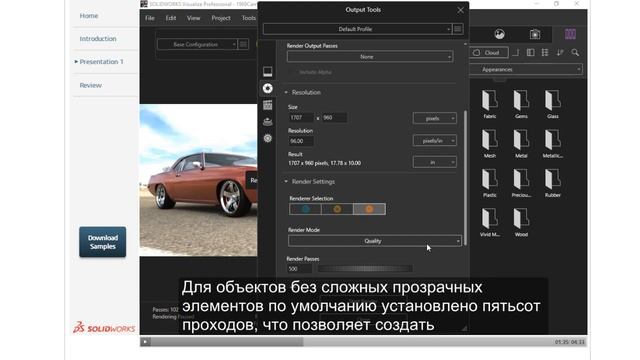This screenshot has width=640, height=360.
Task: Open the Turntable tab icon in Output Tools
Action: [x=268, y=122]
